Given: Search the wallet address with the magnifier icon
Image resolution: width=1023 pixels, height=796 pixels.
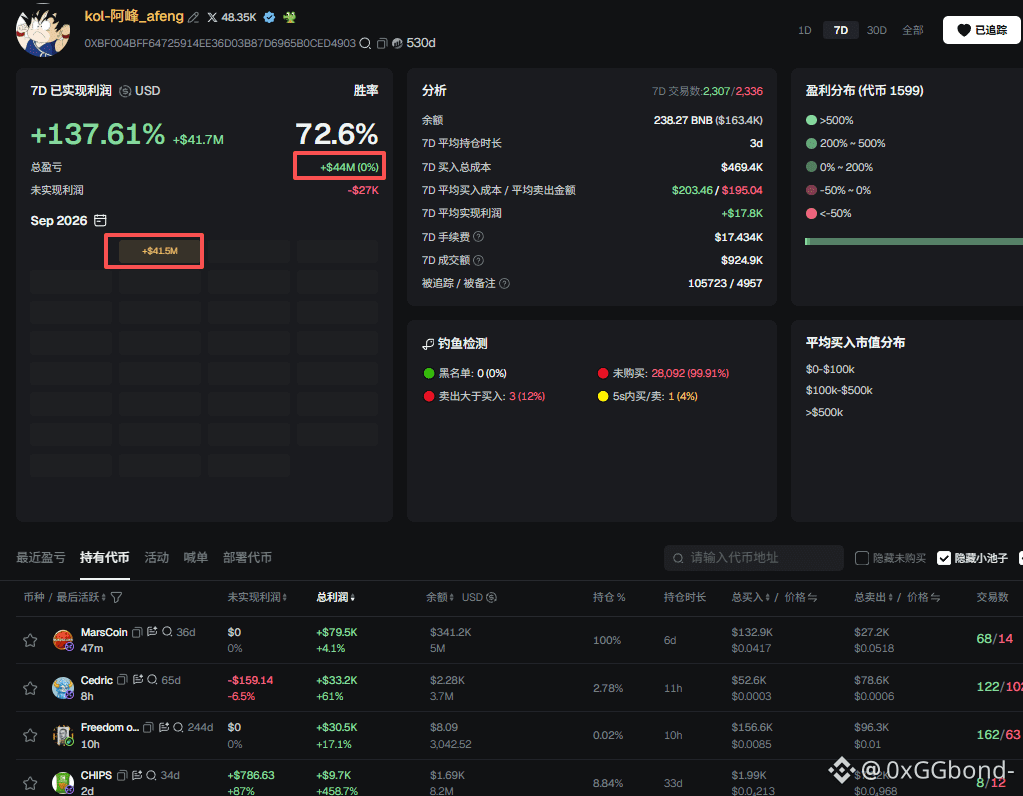Looking at the screenshot, I should [x=365, y=43].
